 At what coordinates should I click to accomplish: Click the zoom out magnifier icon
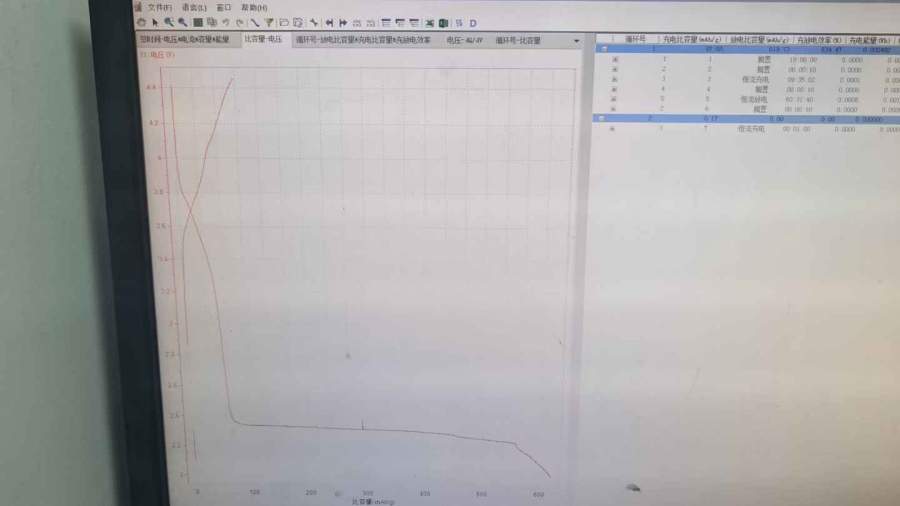pos(183,22)
